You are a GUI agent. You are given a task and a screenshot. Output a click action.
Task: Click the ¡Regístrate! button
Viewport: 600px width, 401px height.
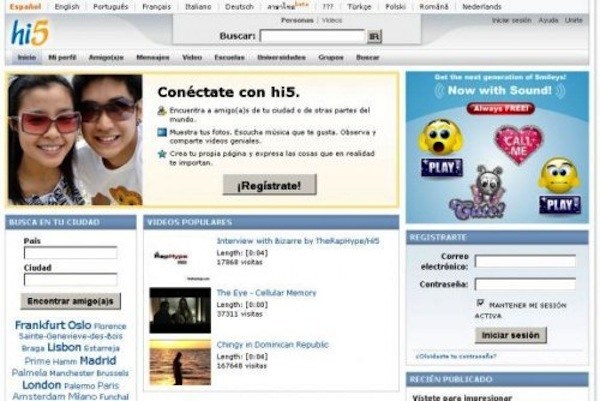tap(269, 185)
